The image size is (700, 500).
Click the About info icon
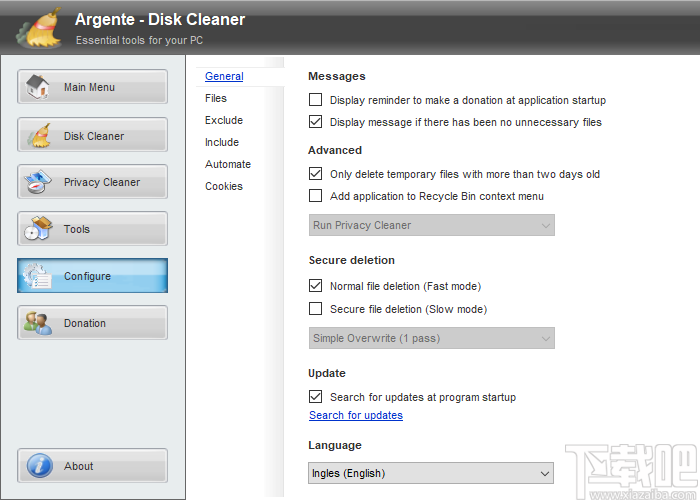click(38, 466)
